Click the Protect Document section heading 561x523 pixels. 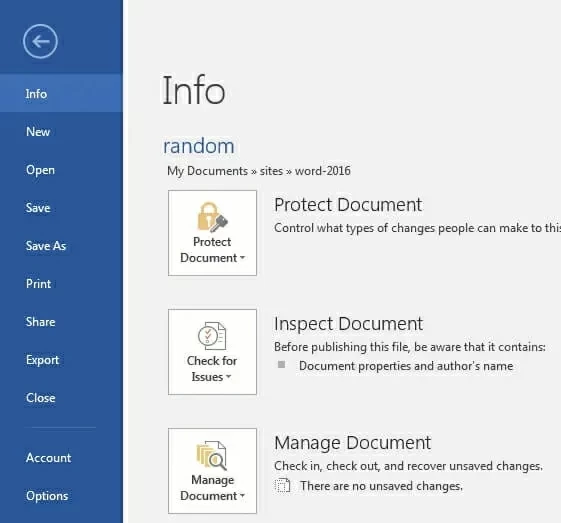pos(348,205)
